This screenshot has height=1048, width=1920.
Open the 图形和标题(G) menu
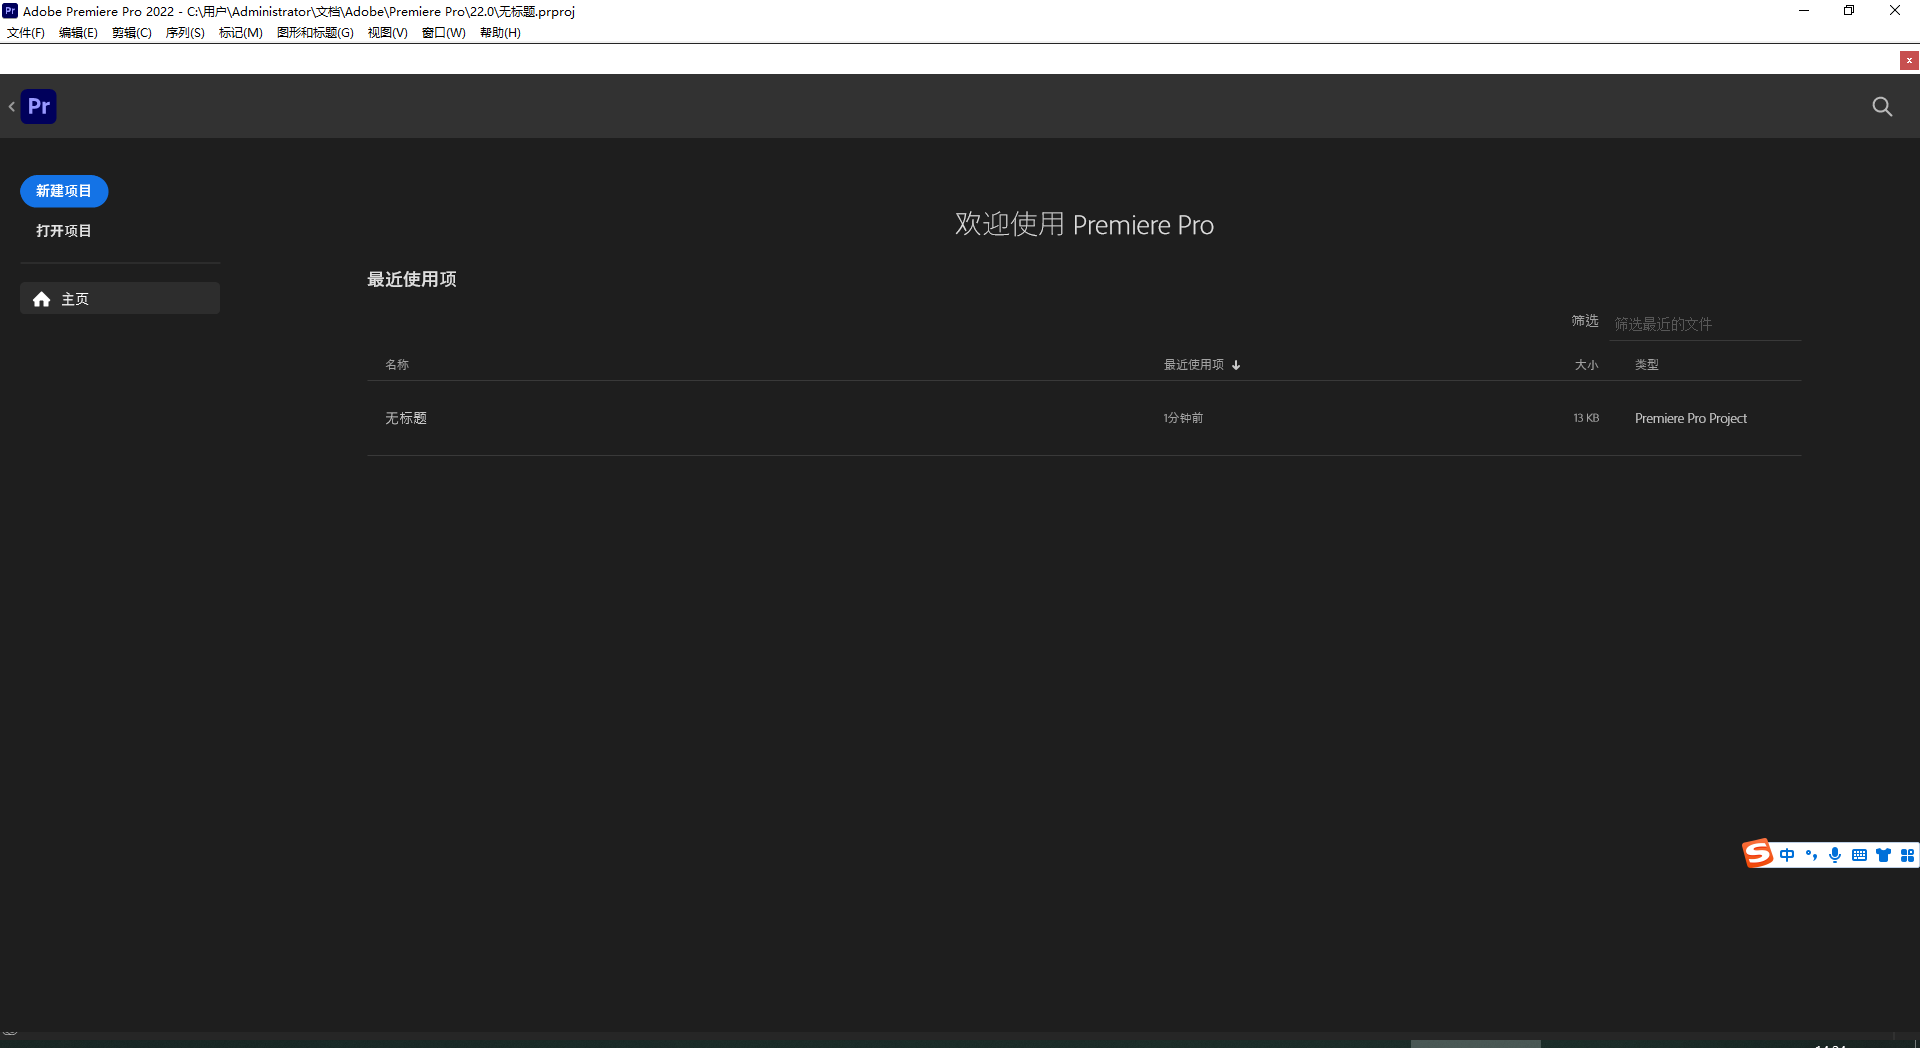coord(315,32)
